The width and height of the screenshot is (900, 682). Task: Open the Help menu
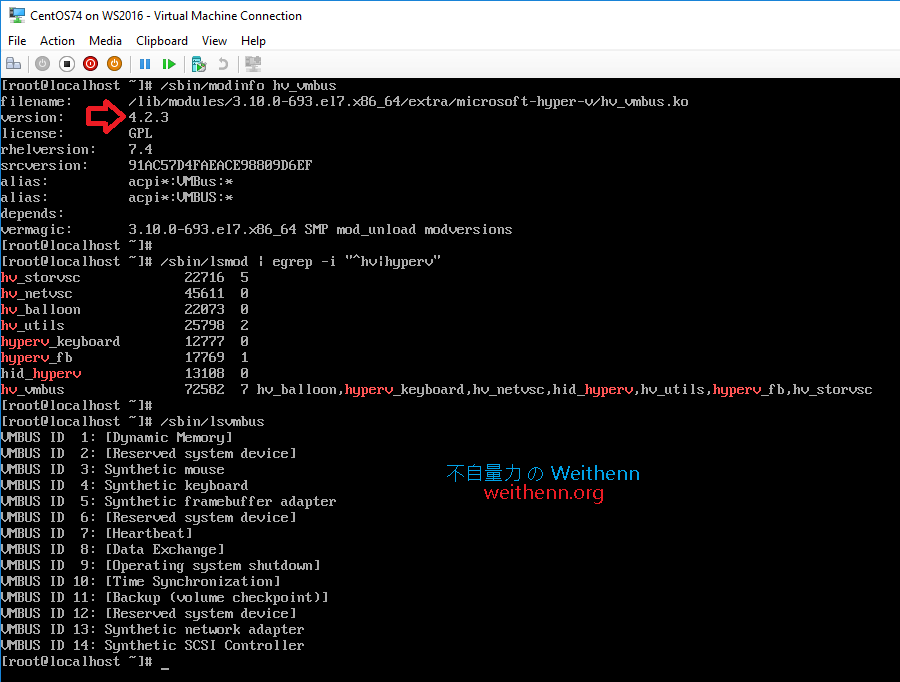click(253, 41)
